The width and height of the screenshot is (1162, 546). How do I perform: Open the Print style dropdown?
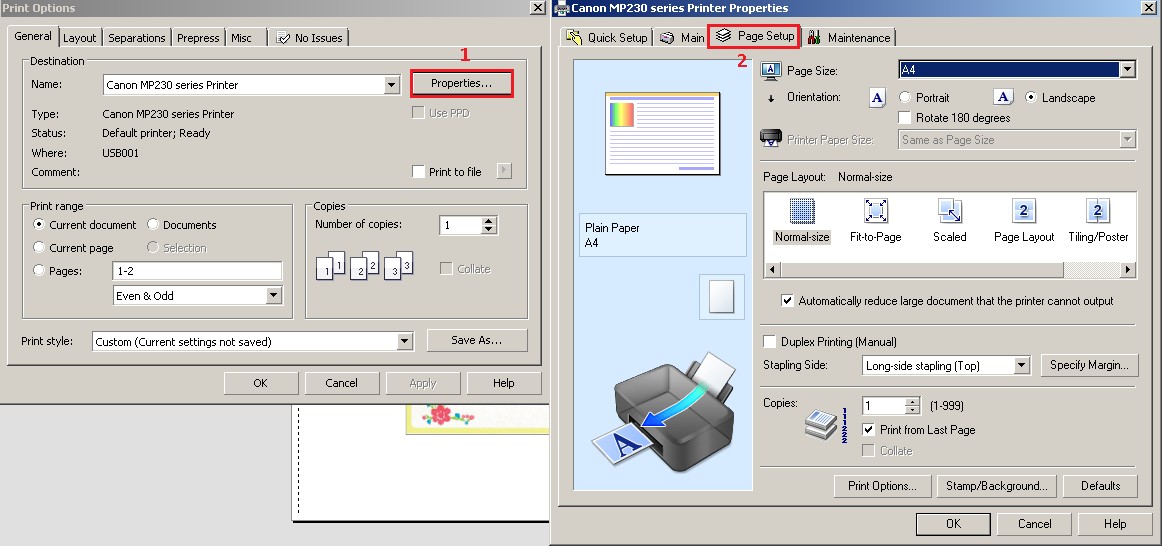(x=404, y=342)
